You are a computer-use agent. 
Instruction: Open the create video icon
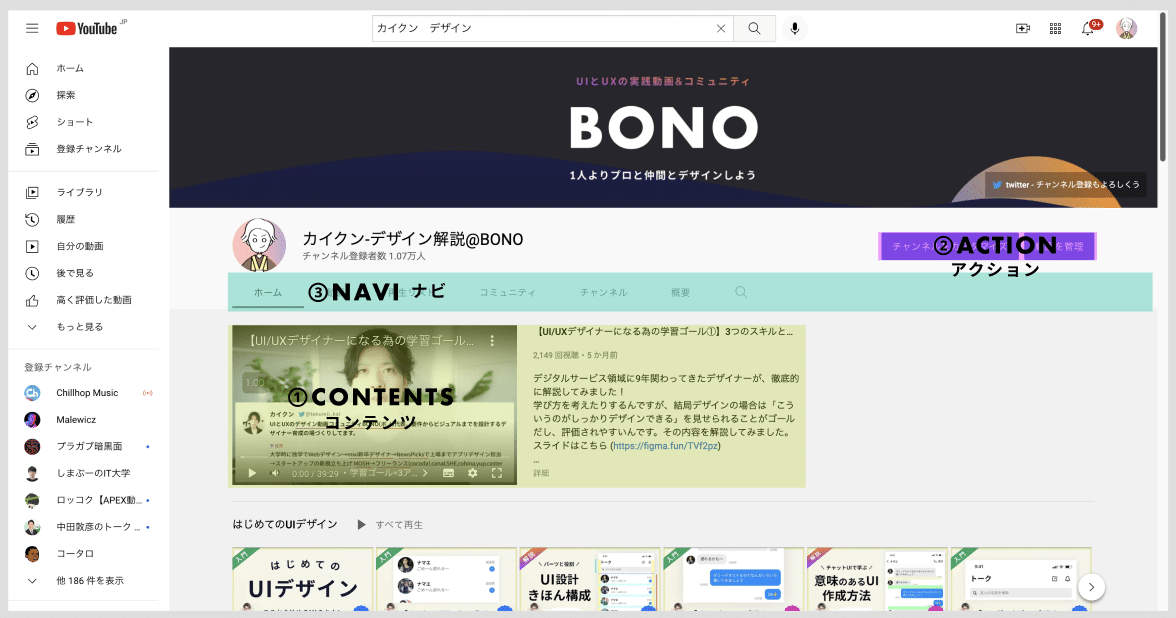(x=1022, y=28)
